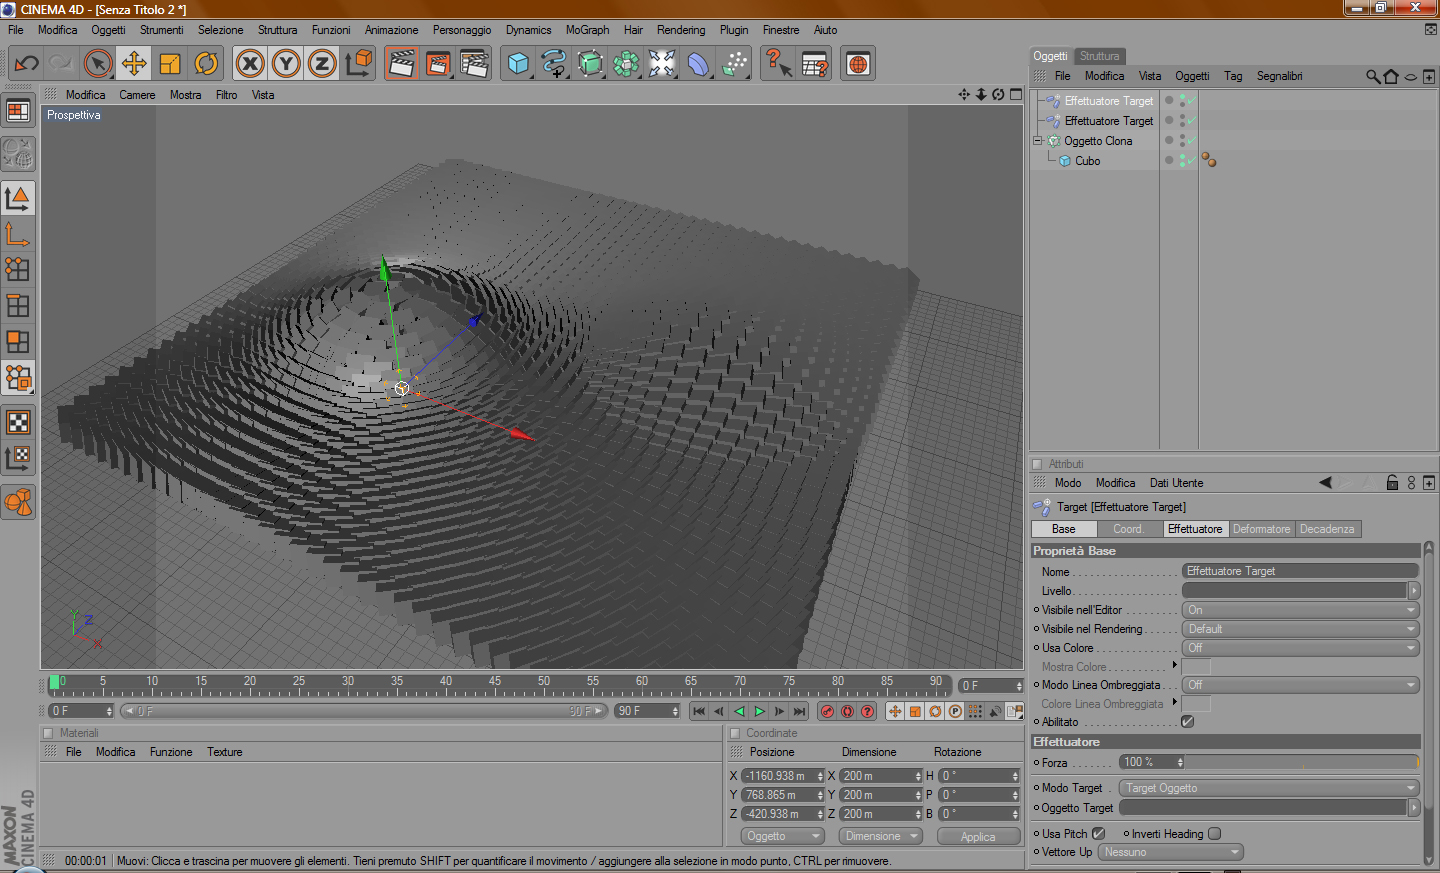Toggle the Abilitato checkbox

(x=1188, y=722)
